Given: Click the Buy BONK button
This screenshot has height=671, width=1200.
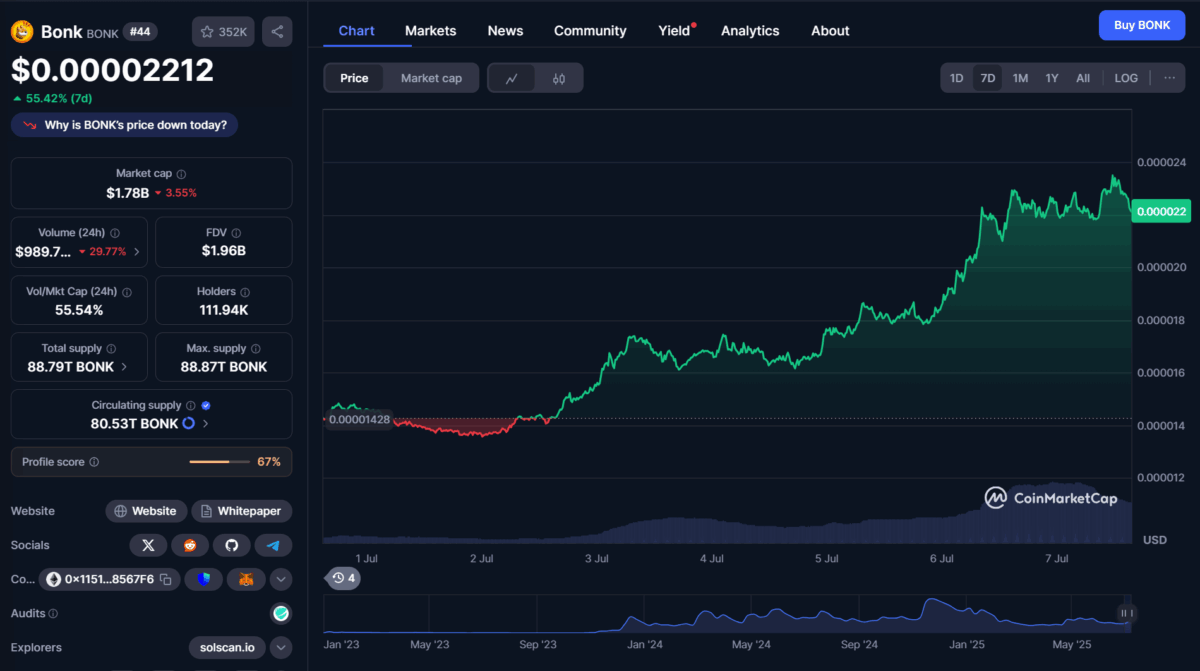Looking at the screenshot, I should (x=1141, y=25).
